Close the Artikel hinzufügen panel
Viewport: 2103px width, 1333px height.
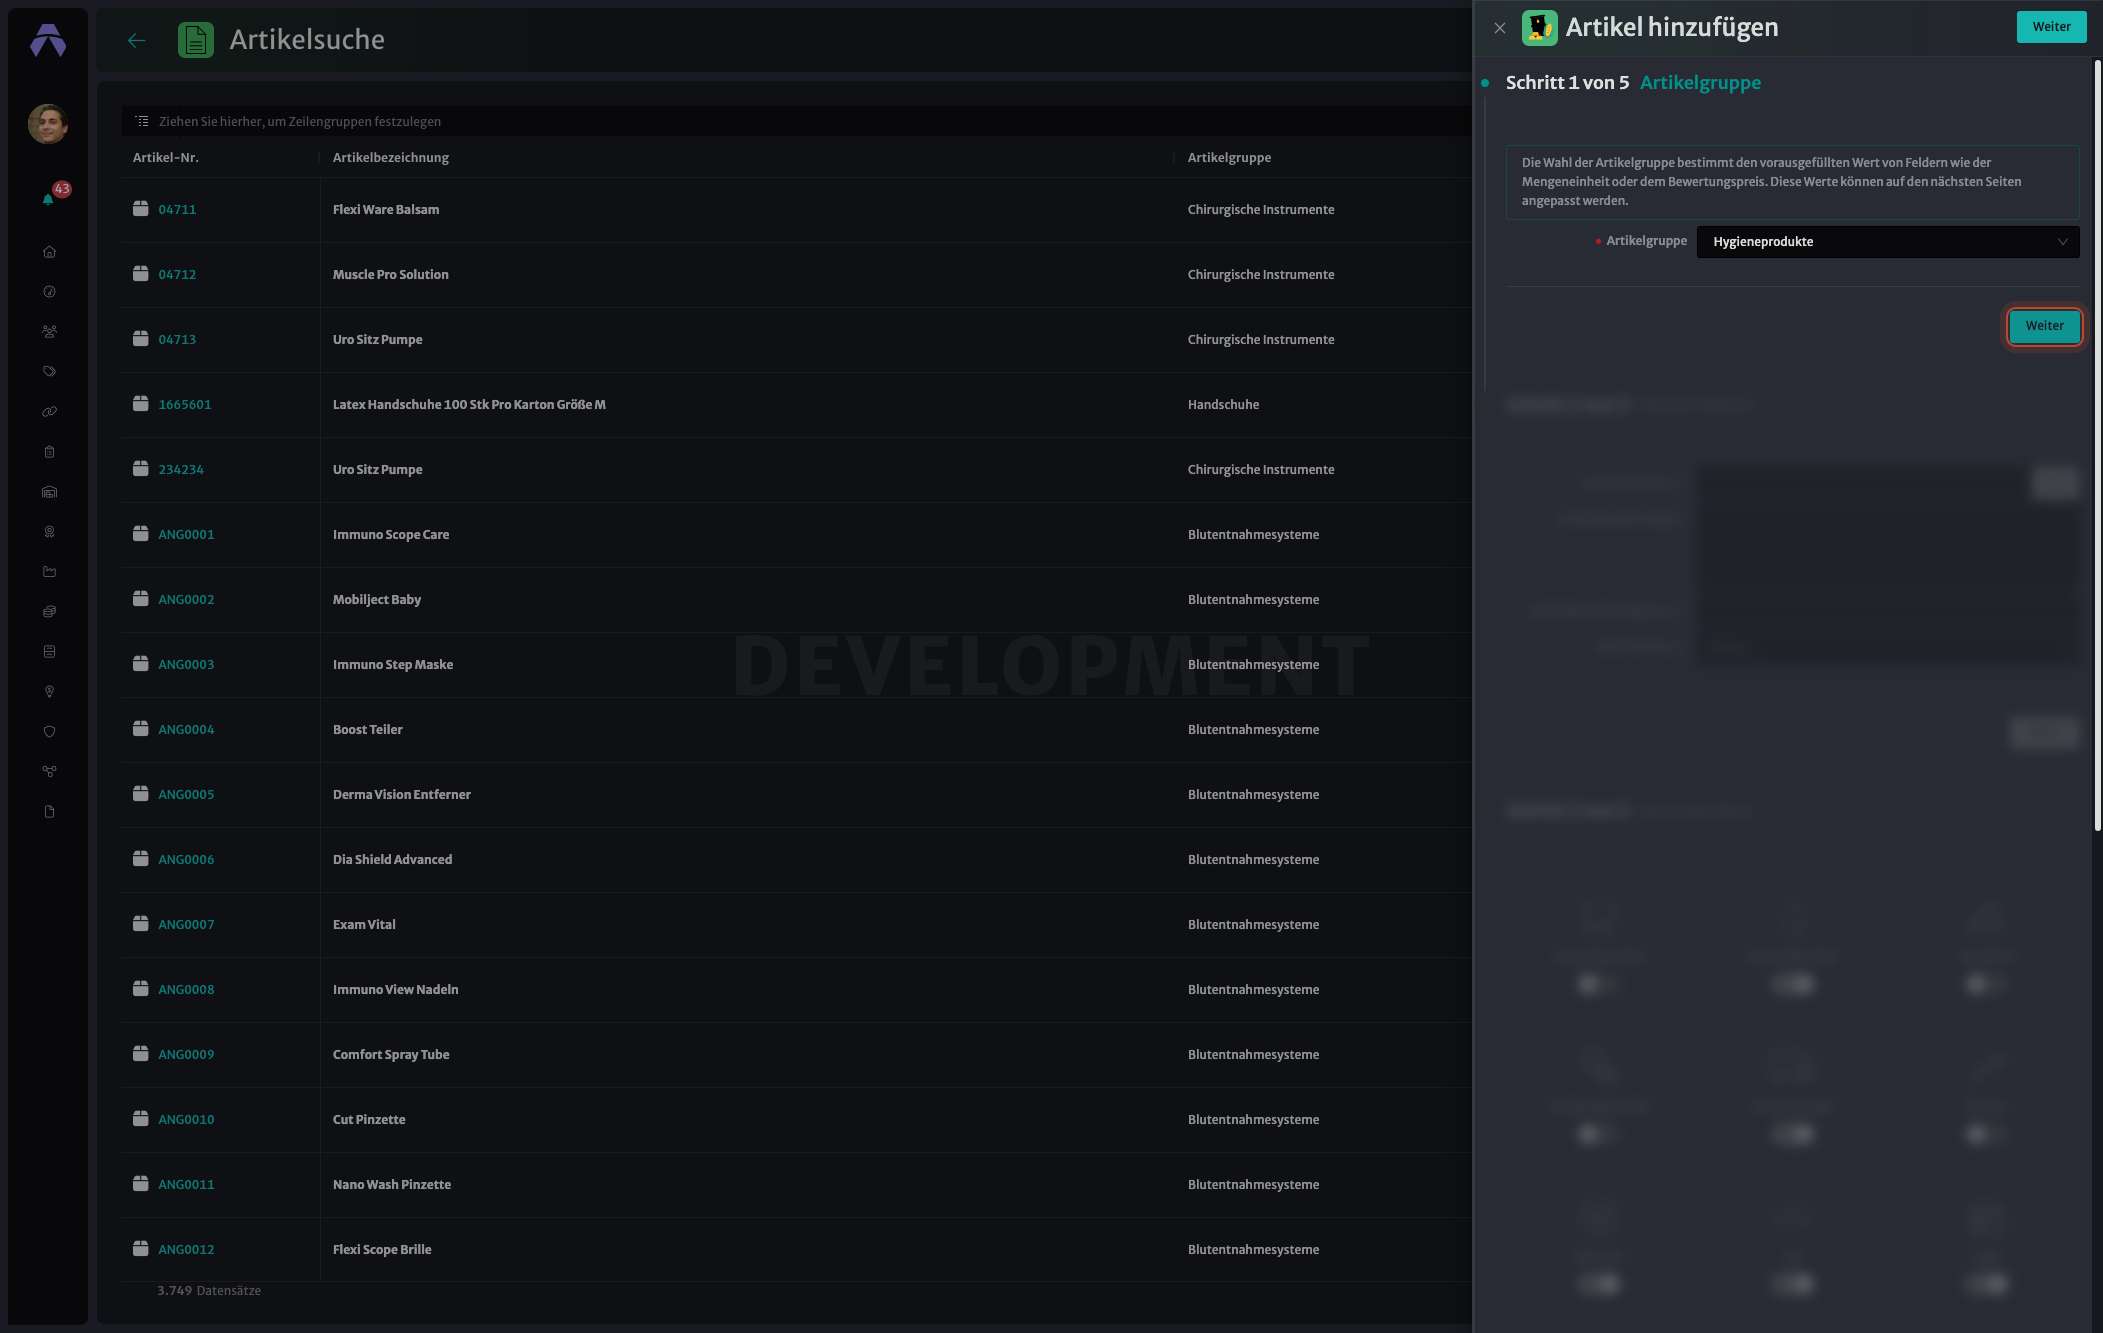1499,28
